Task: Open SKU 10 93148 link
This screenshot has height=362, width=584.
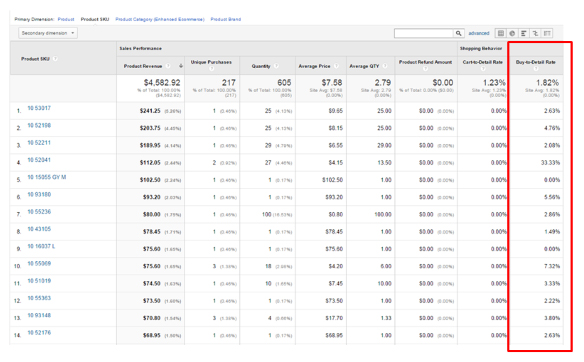Action: [x=39, y=315]
